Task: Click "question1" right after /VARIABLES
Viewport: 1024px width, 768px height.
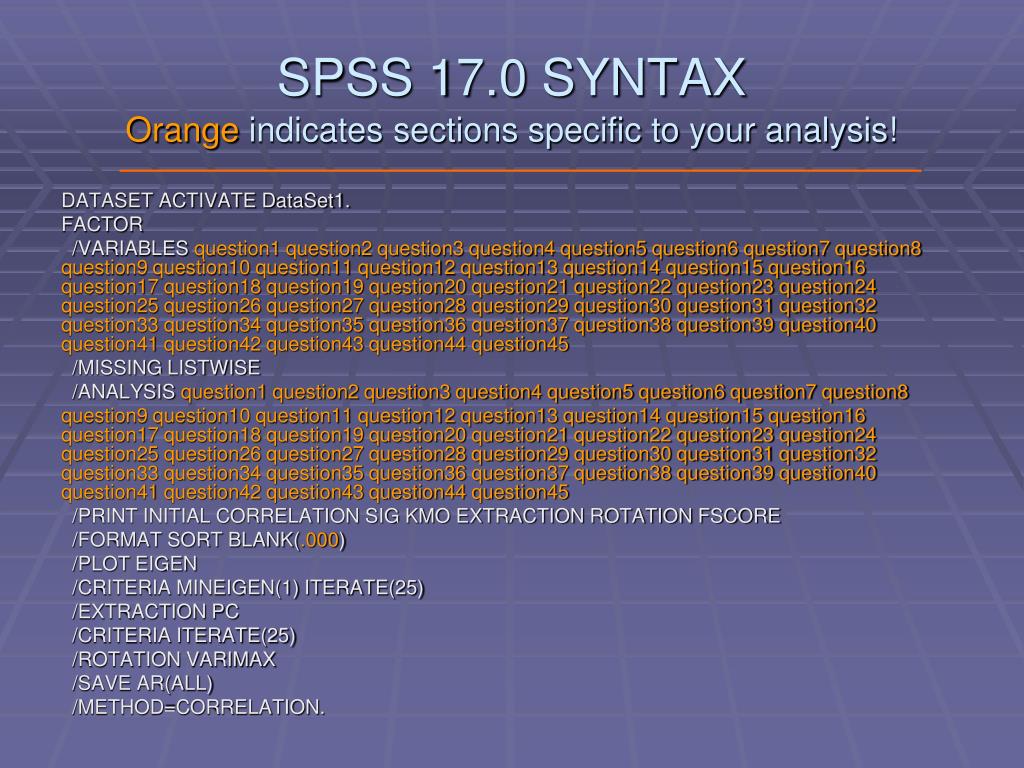Action: (236, 249)
